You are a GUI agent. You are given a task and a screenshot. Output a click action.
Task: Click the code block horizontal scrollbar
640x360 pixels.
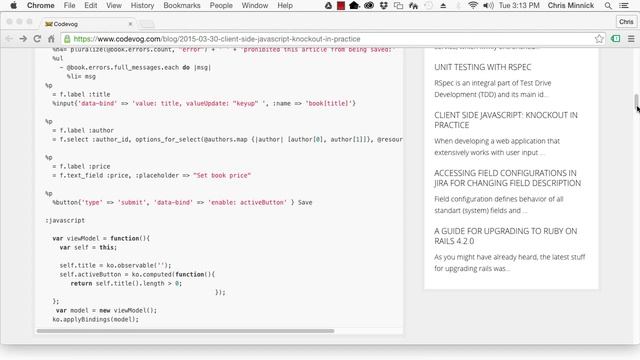[185, 331]
